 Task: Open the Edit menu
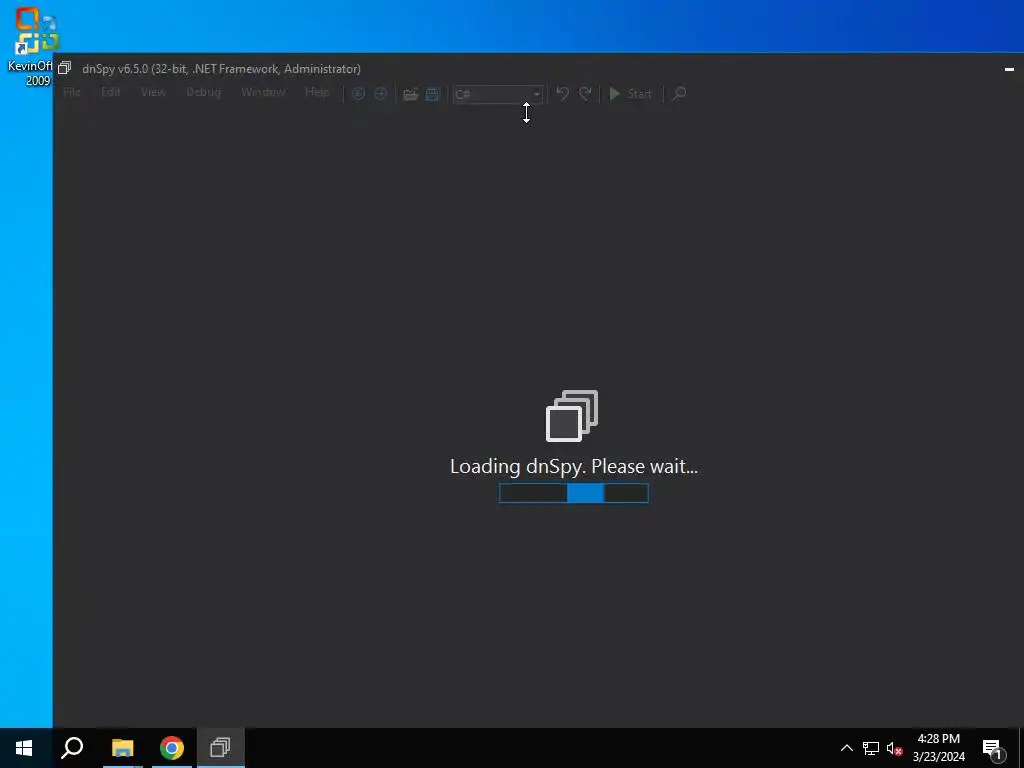coord(110,93)
